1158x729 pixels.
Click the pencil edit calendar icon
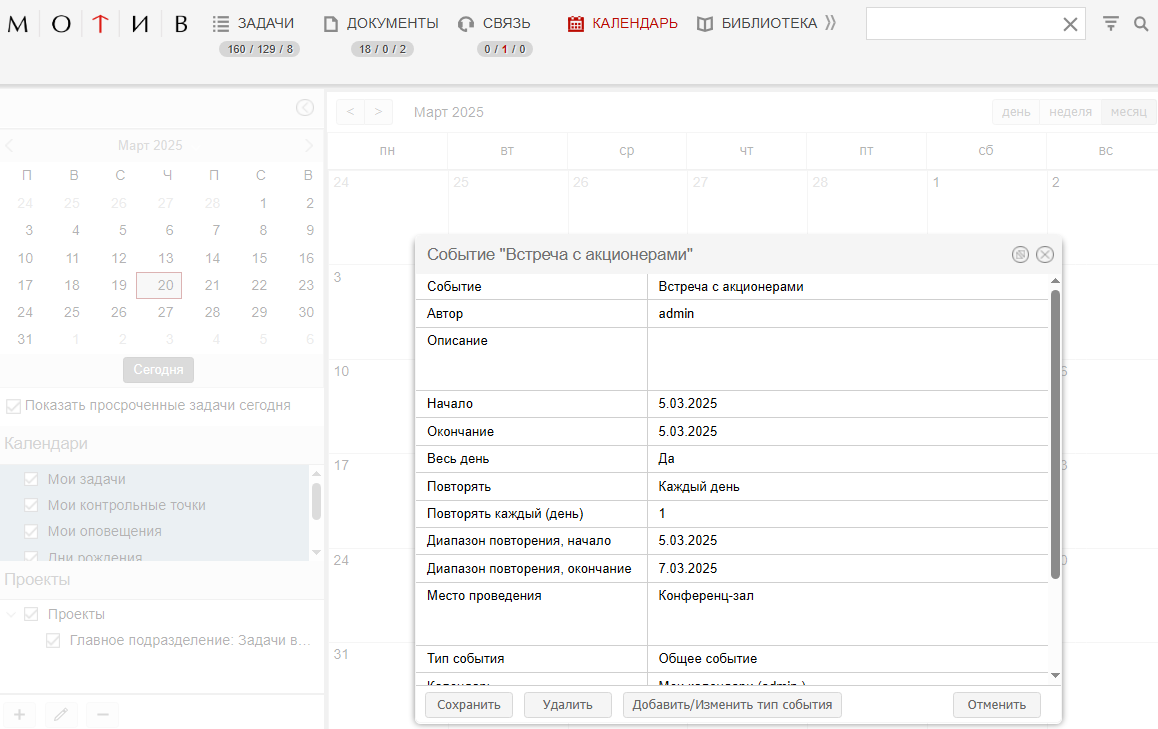tap(61, 714)
